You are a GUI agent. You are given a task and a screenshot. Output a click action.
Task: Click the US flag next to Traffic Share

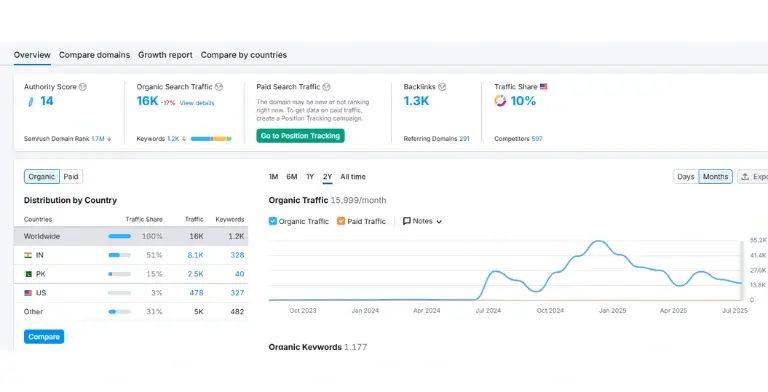click(x=544, y=87)
